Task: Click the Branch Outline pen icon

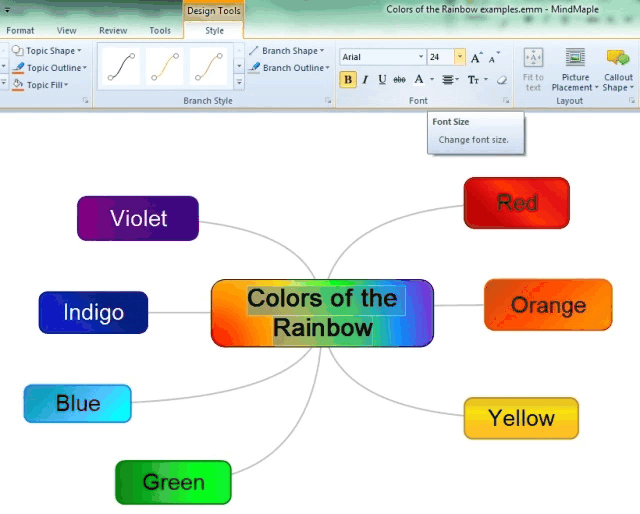Action: pos(255,68)
